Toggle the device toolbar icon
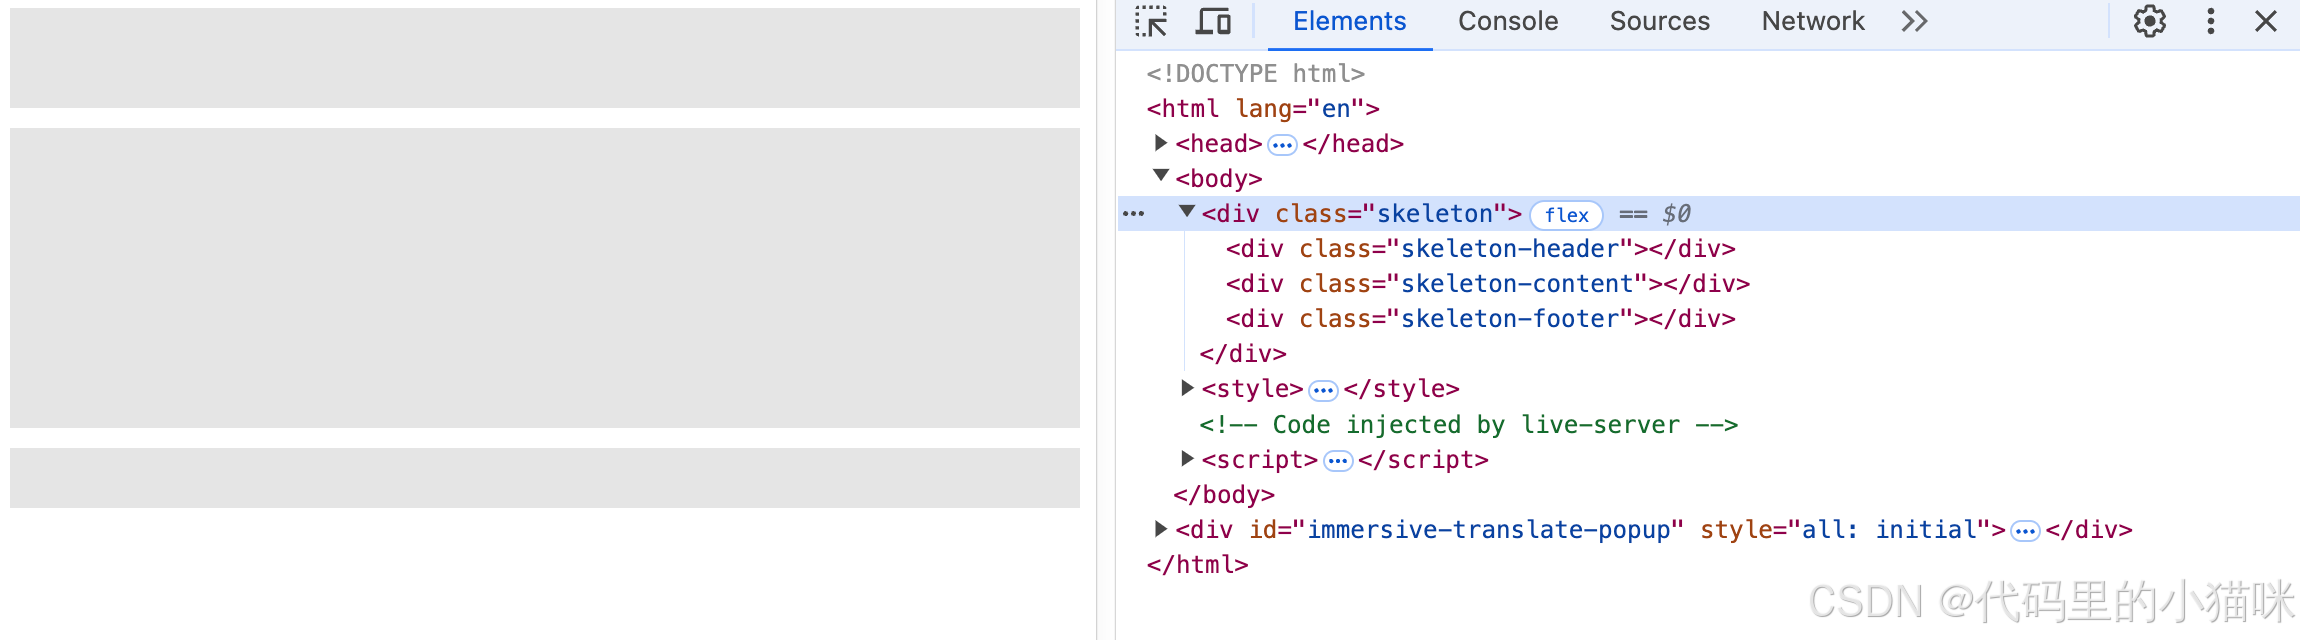 [1213, 21]
